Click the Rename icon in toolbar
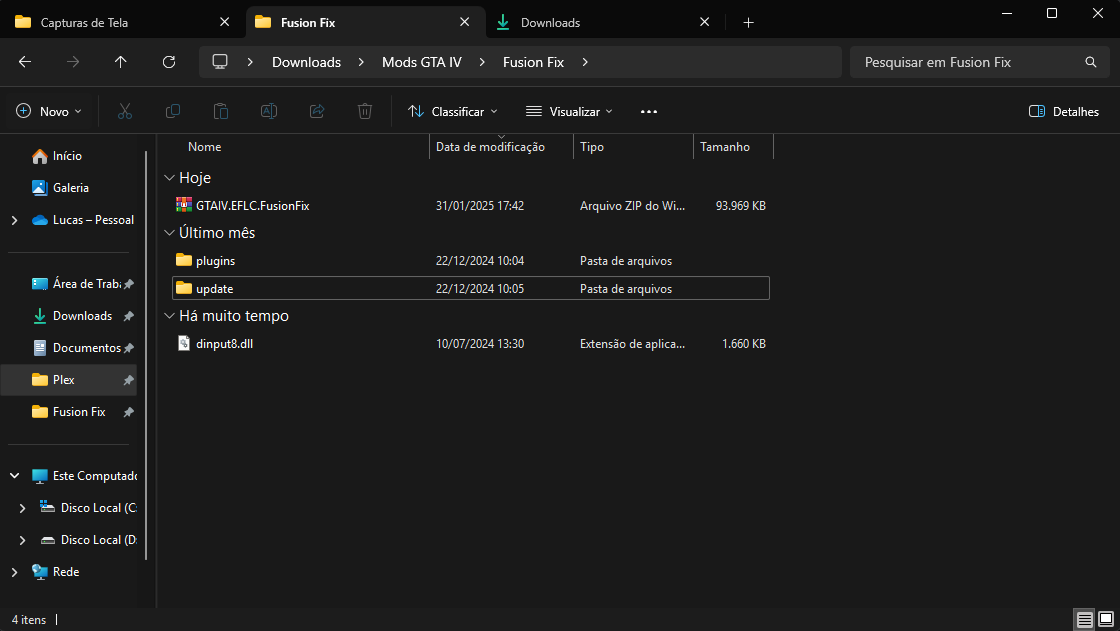 click(269, 111)
